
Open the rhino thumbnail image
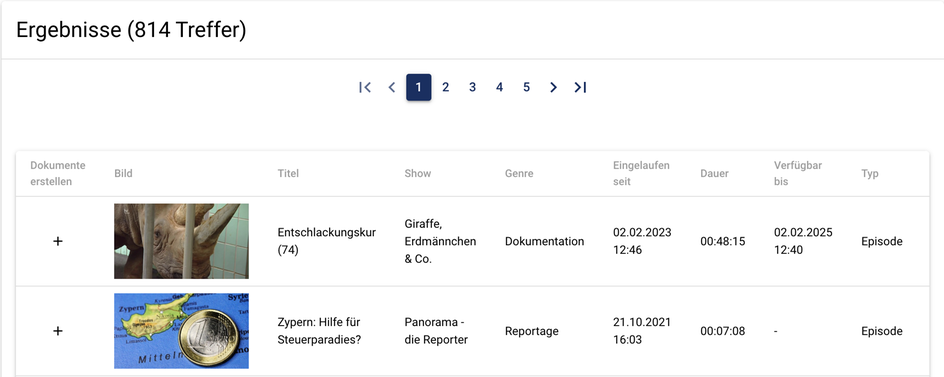[181, 241]
